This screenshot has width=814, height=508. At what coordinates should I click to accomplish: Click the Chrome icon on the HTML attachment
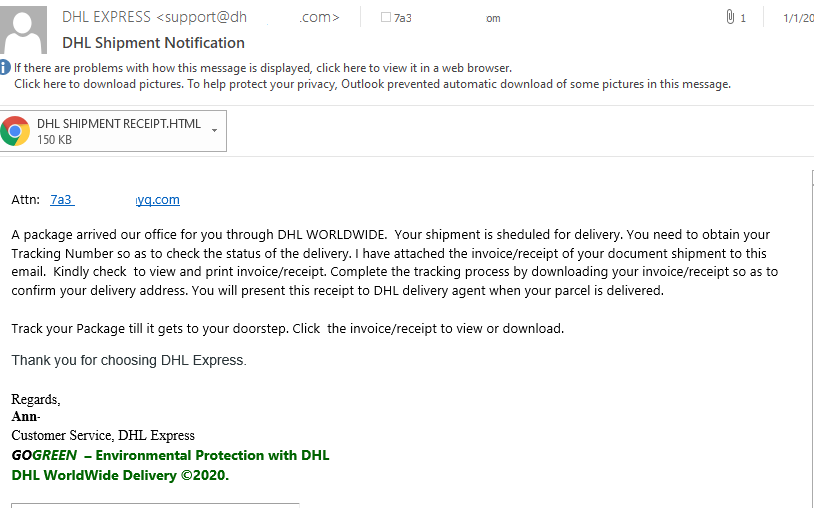[15, 131]
